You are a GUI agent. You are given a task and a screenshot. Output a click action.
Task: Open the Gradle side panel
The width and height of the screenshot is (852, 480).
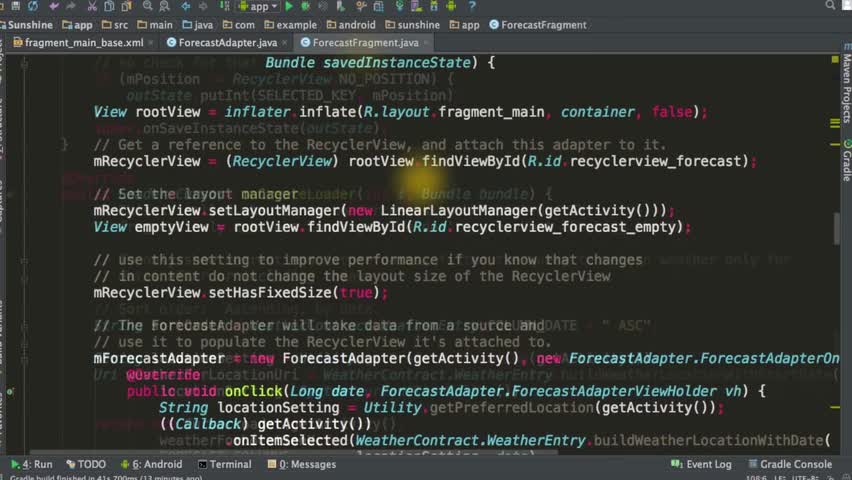[847, 160]
